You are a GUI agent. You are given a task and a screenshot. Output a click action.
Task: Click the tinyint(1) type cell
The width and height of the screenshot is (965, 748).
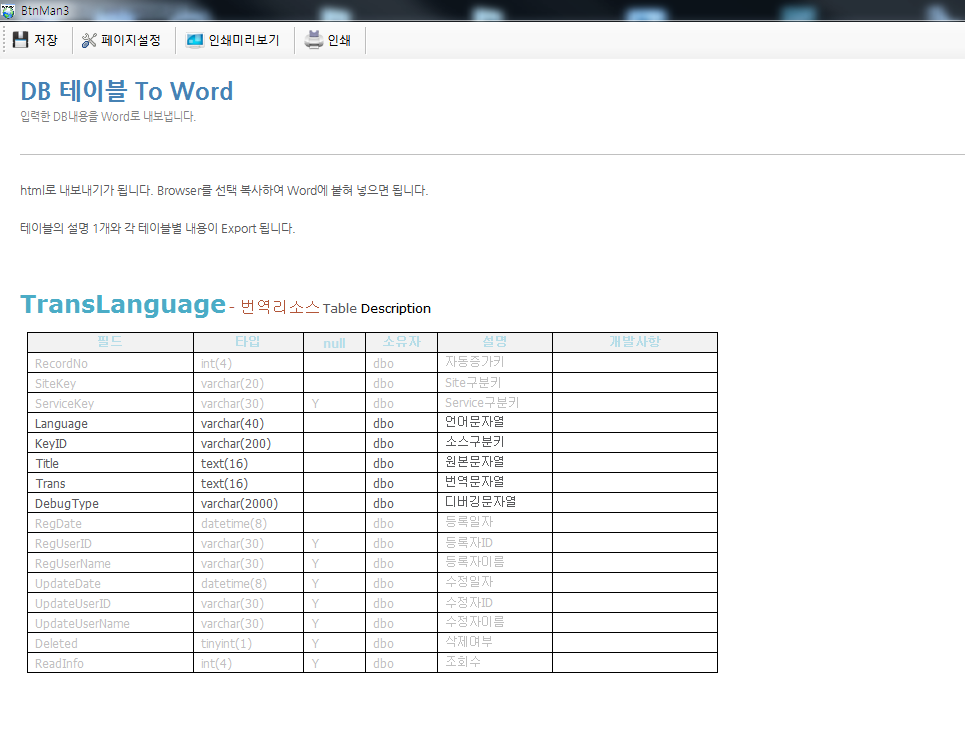[x=248, y=643]
